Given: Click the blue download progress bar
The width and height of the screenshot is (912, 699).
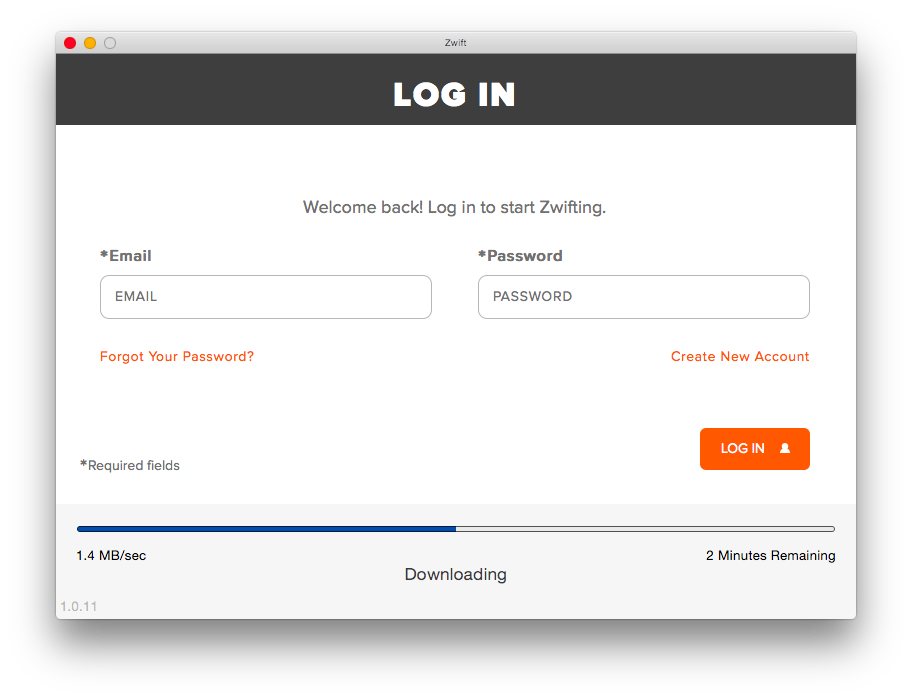Looking at the screenshot, I should point(266,529).
